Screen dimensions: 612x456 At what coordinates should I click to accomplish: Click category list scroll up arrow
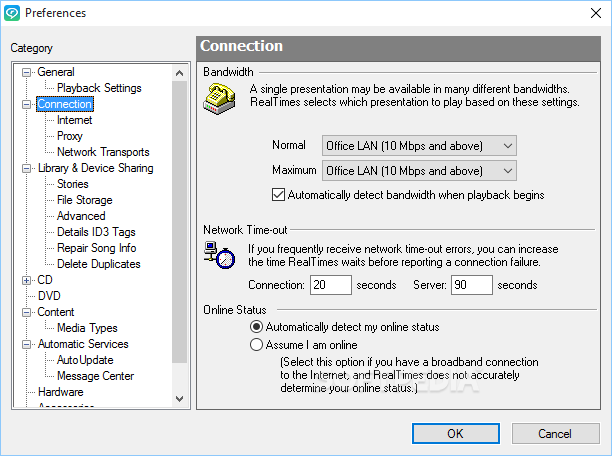[180, 73]
